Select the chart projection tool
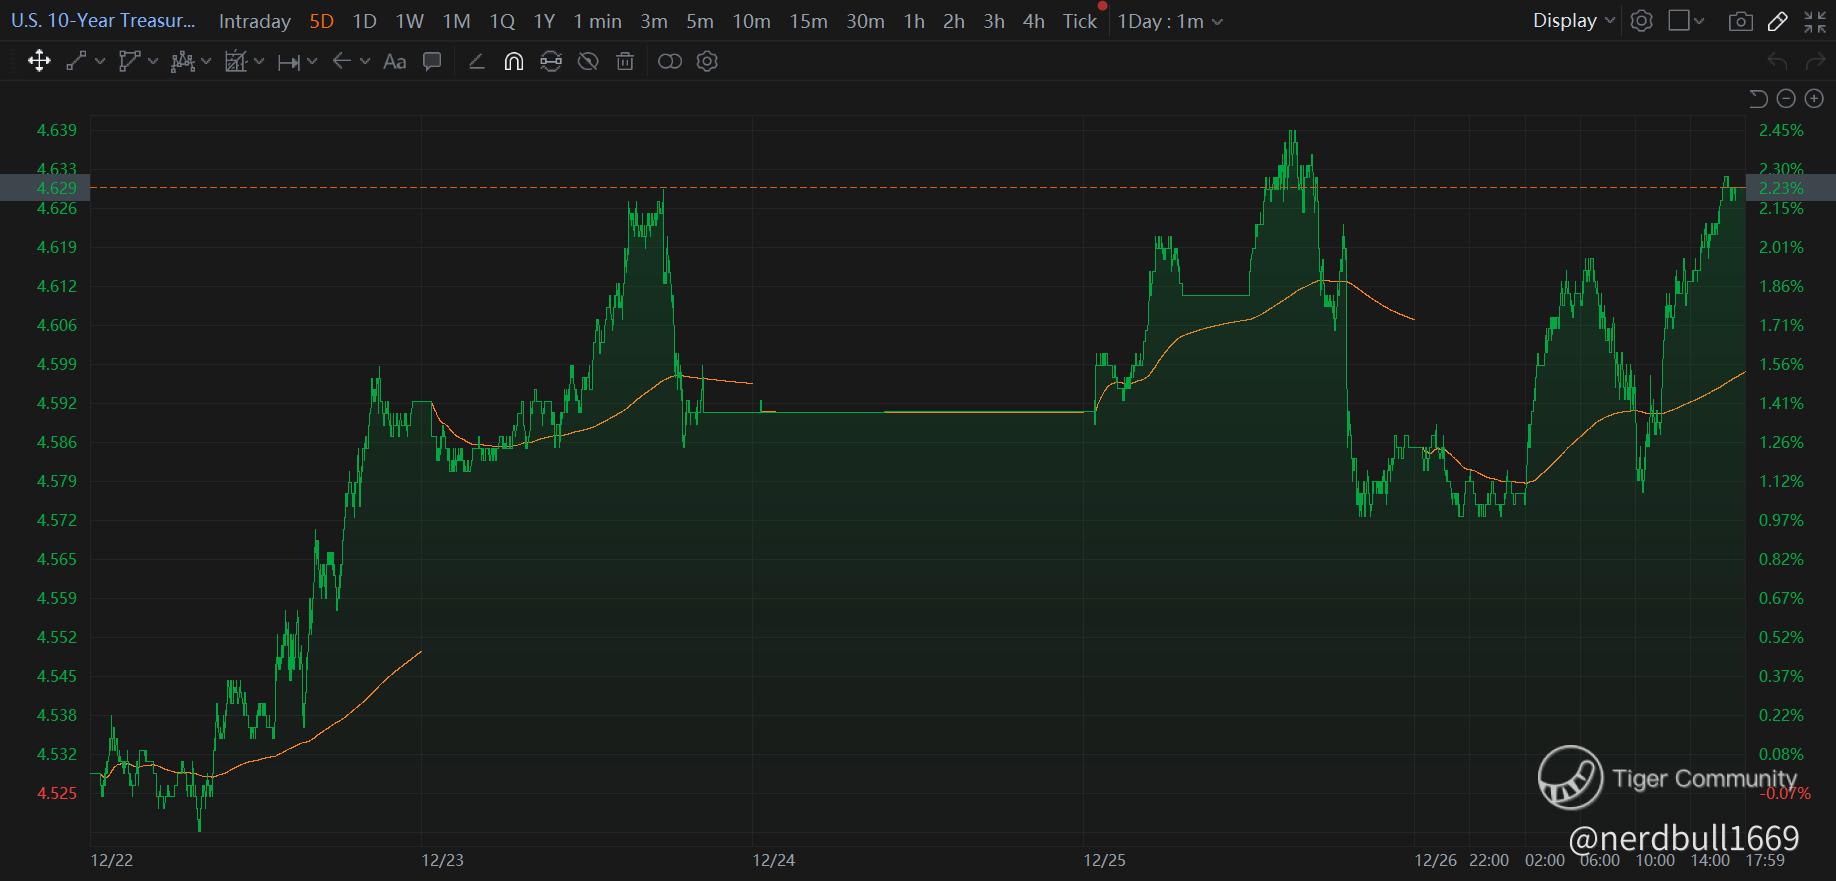This screenshot has height=881, width=1836. (x=235, y=62)
